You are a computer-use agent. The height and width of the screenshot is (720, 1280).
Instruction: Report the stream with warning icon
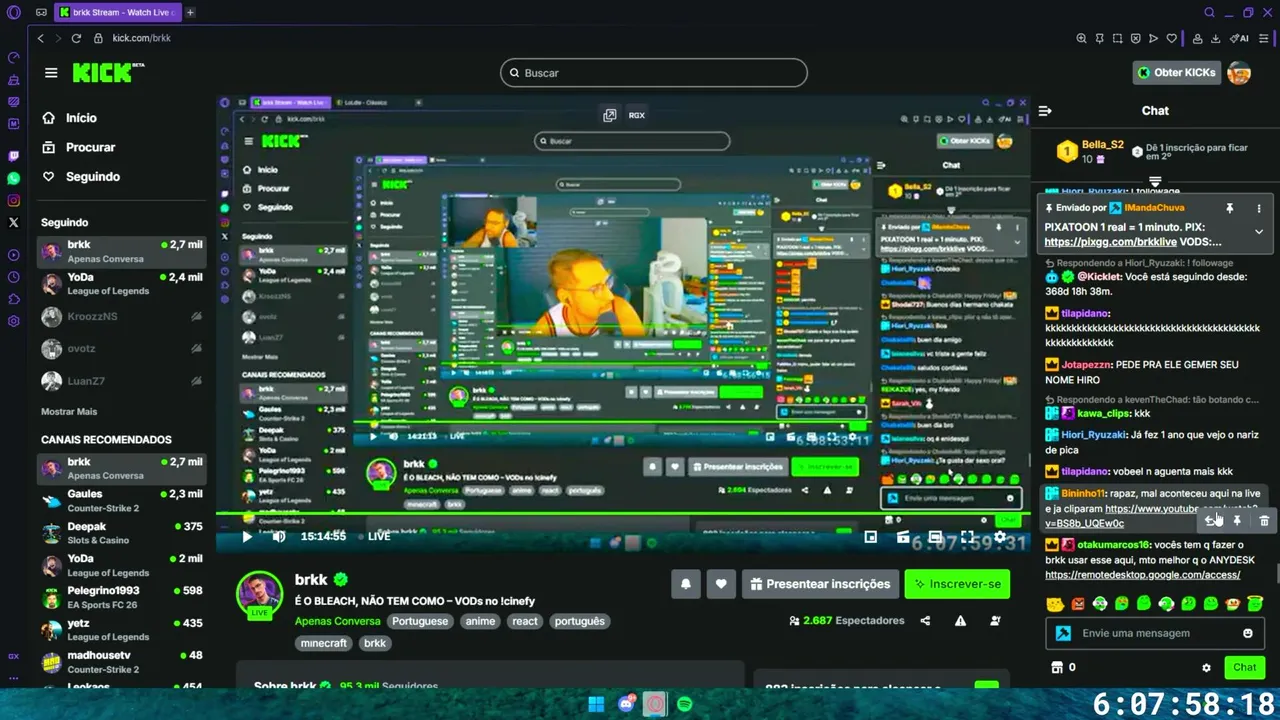point(960,621)
